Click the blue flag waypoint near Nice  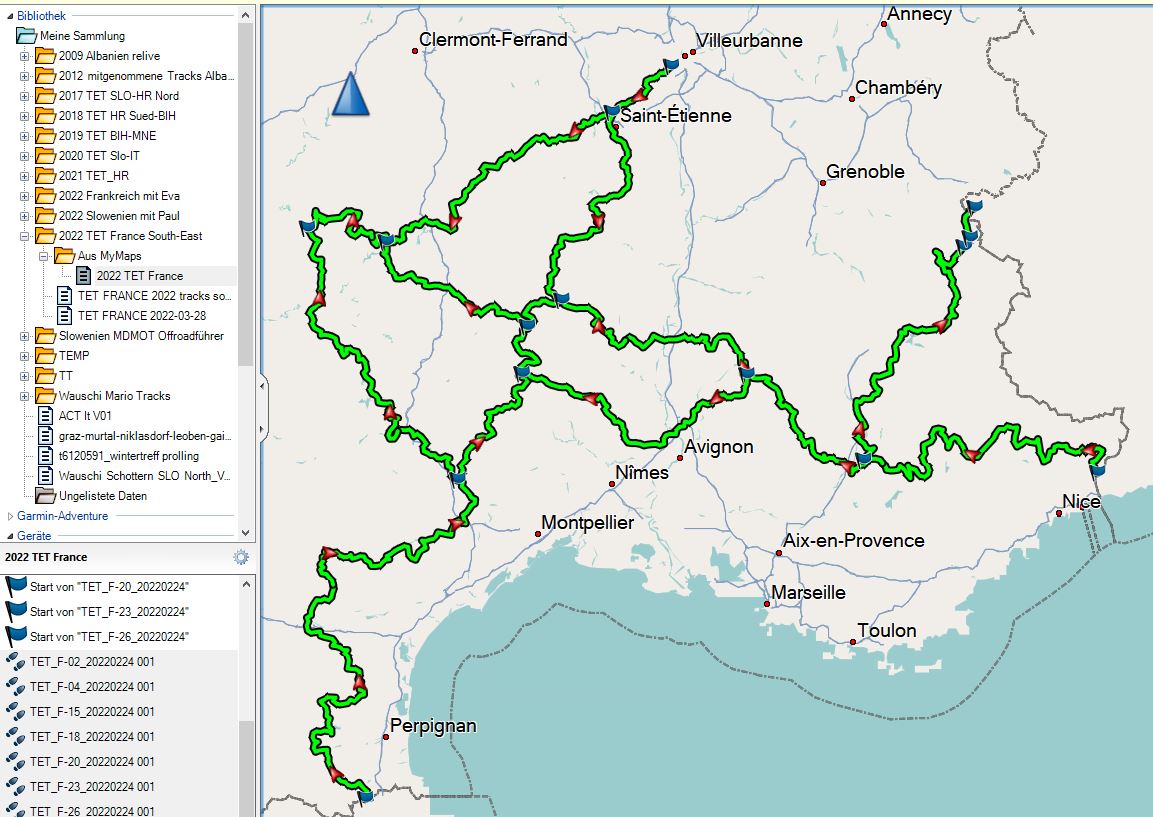point(1098,468)
